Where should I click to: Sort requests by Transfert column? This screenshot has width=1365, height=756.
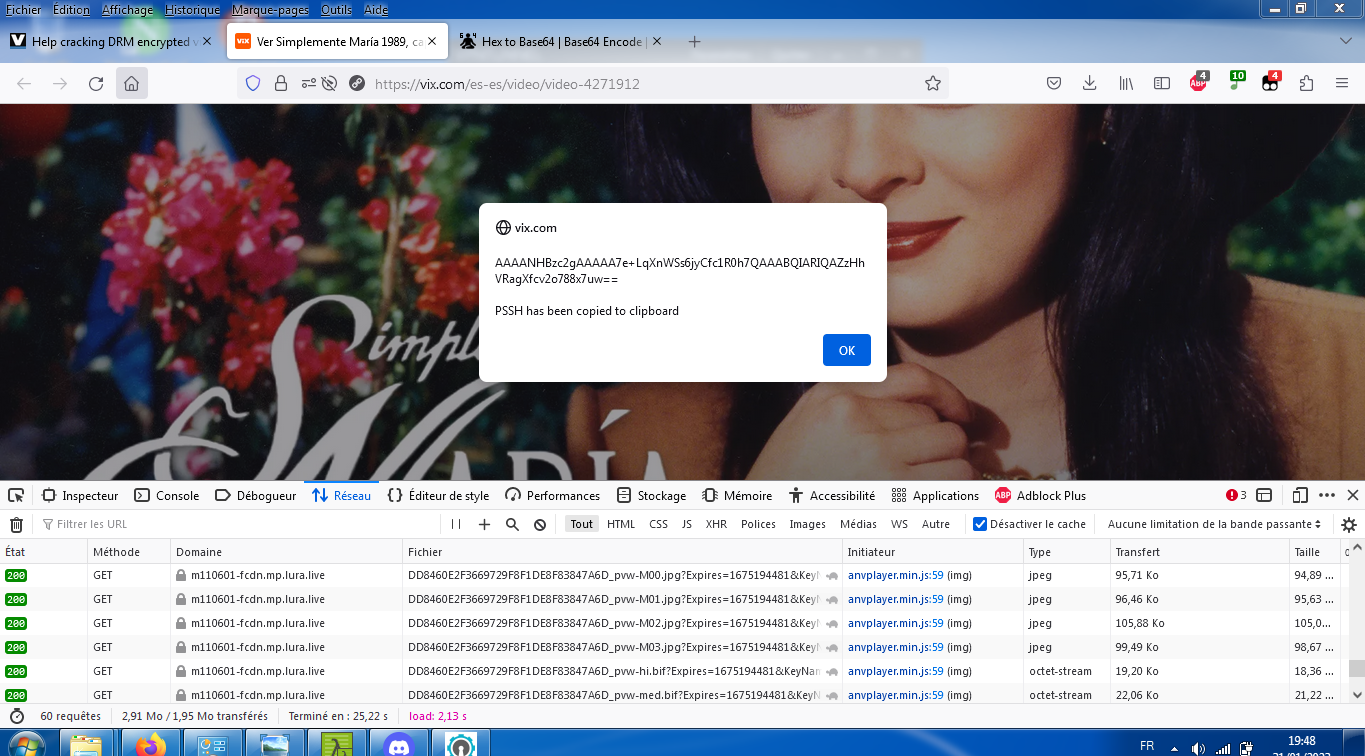click(x=1200, y=552)
